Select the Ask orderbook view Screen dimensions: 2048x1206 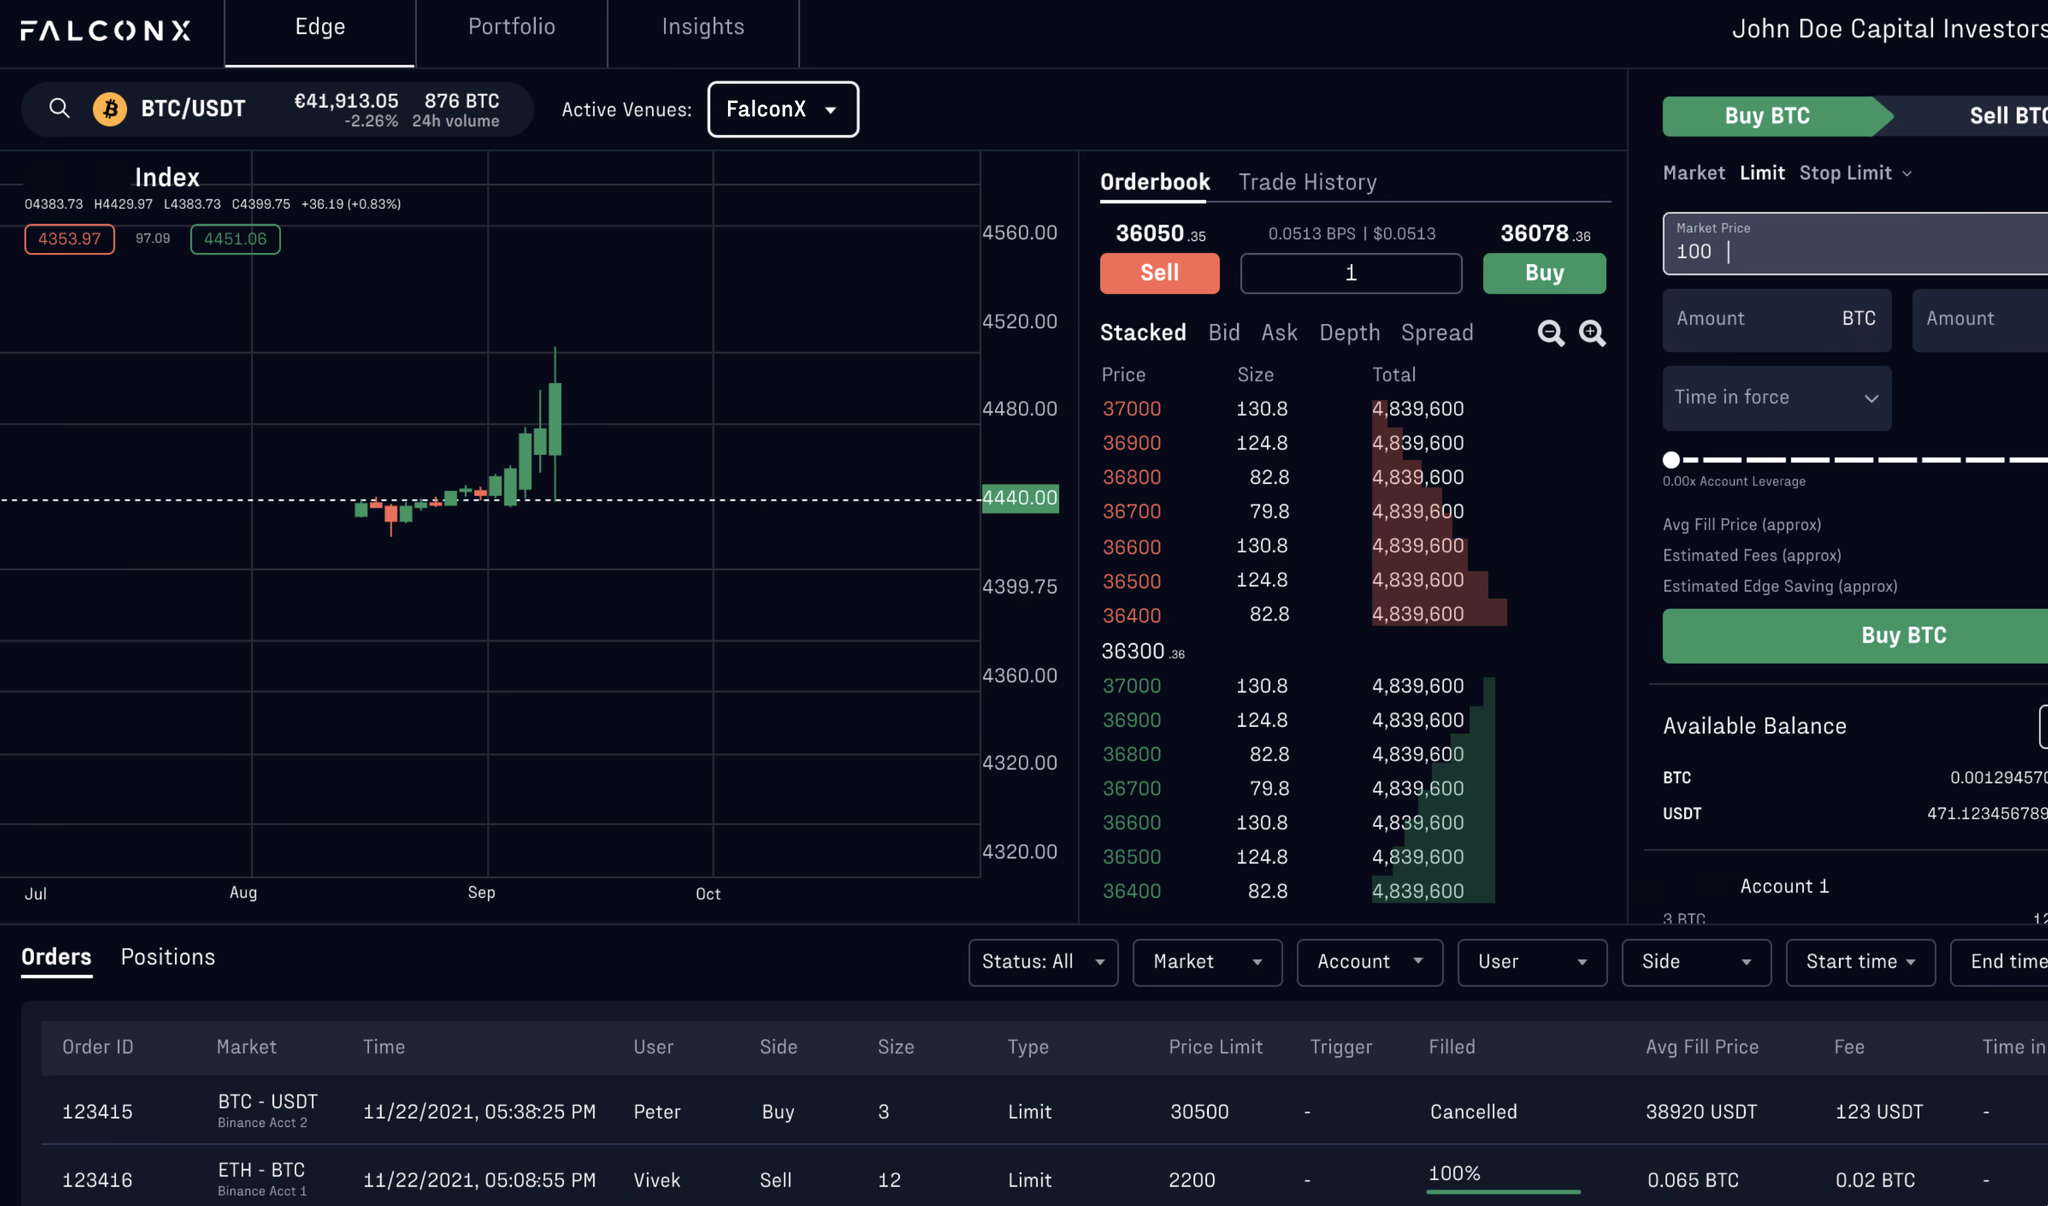click(x=1279, y=332)
